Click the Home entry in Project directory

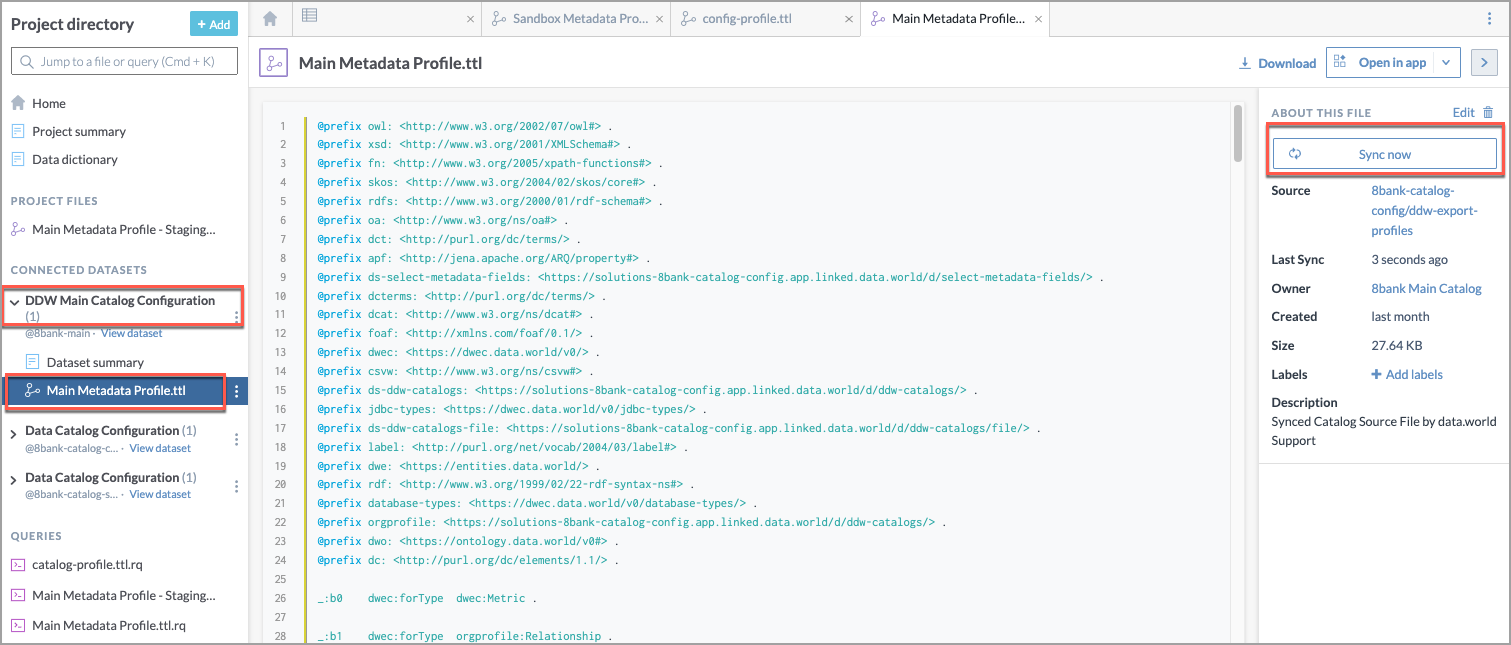[x=50, y=102]
